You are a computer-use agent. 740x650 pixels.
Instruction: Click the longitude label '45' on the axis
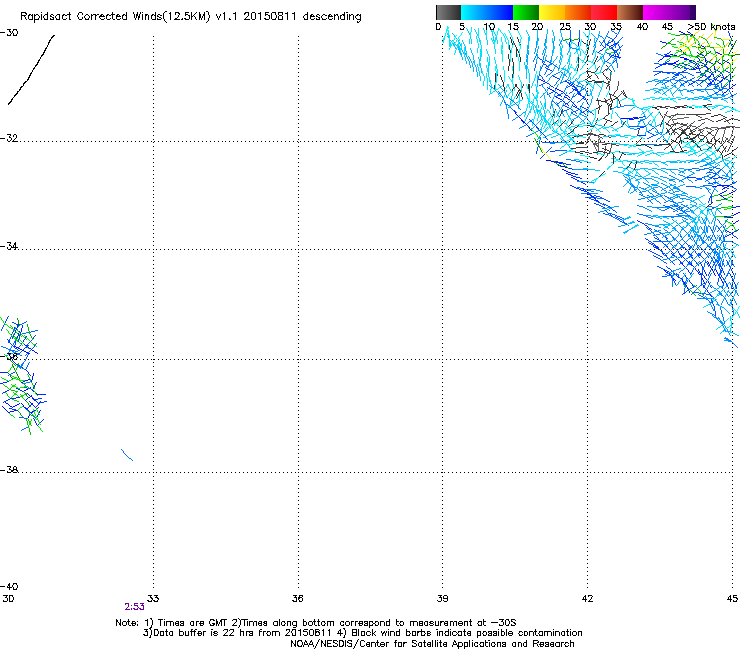[732, 599]
